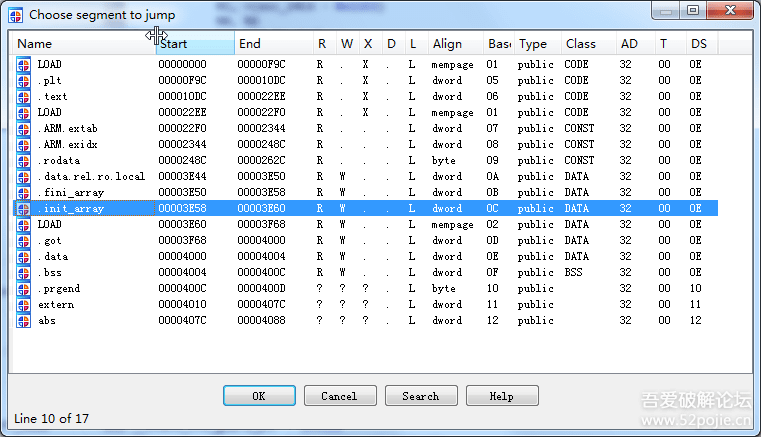Click the BSS class cell
This screenshot has width=761, height=437.
point(573,273)
